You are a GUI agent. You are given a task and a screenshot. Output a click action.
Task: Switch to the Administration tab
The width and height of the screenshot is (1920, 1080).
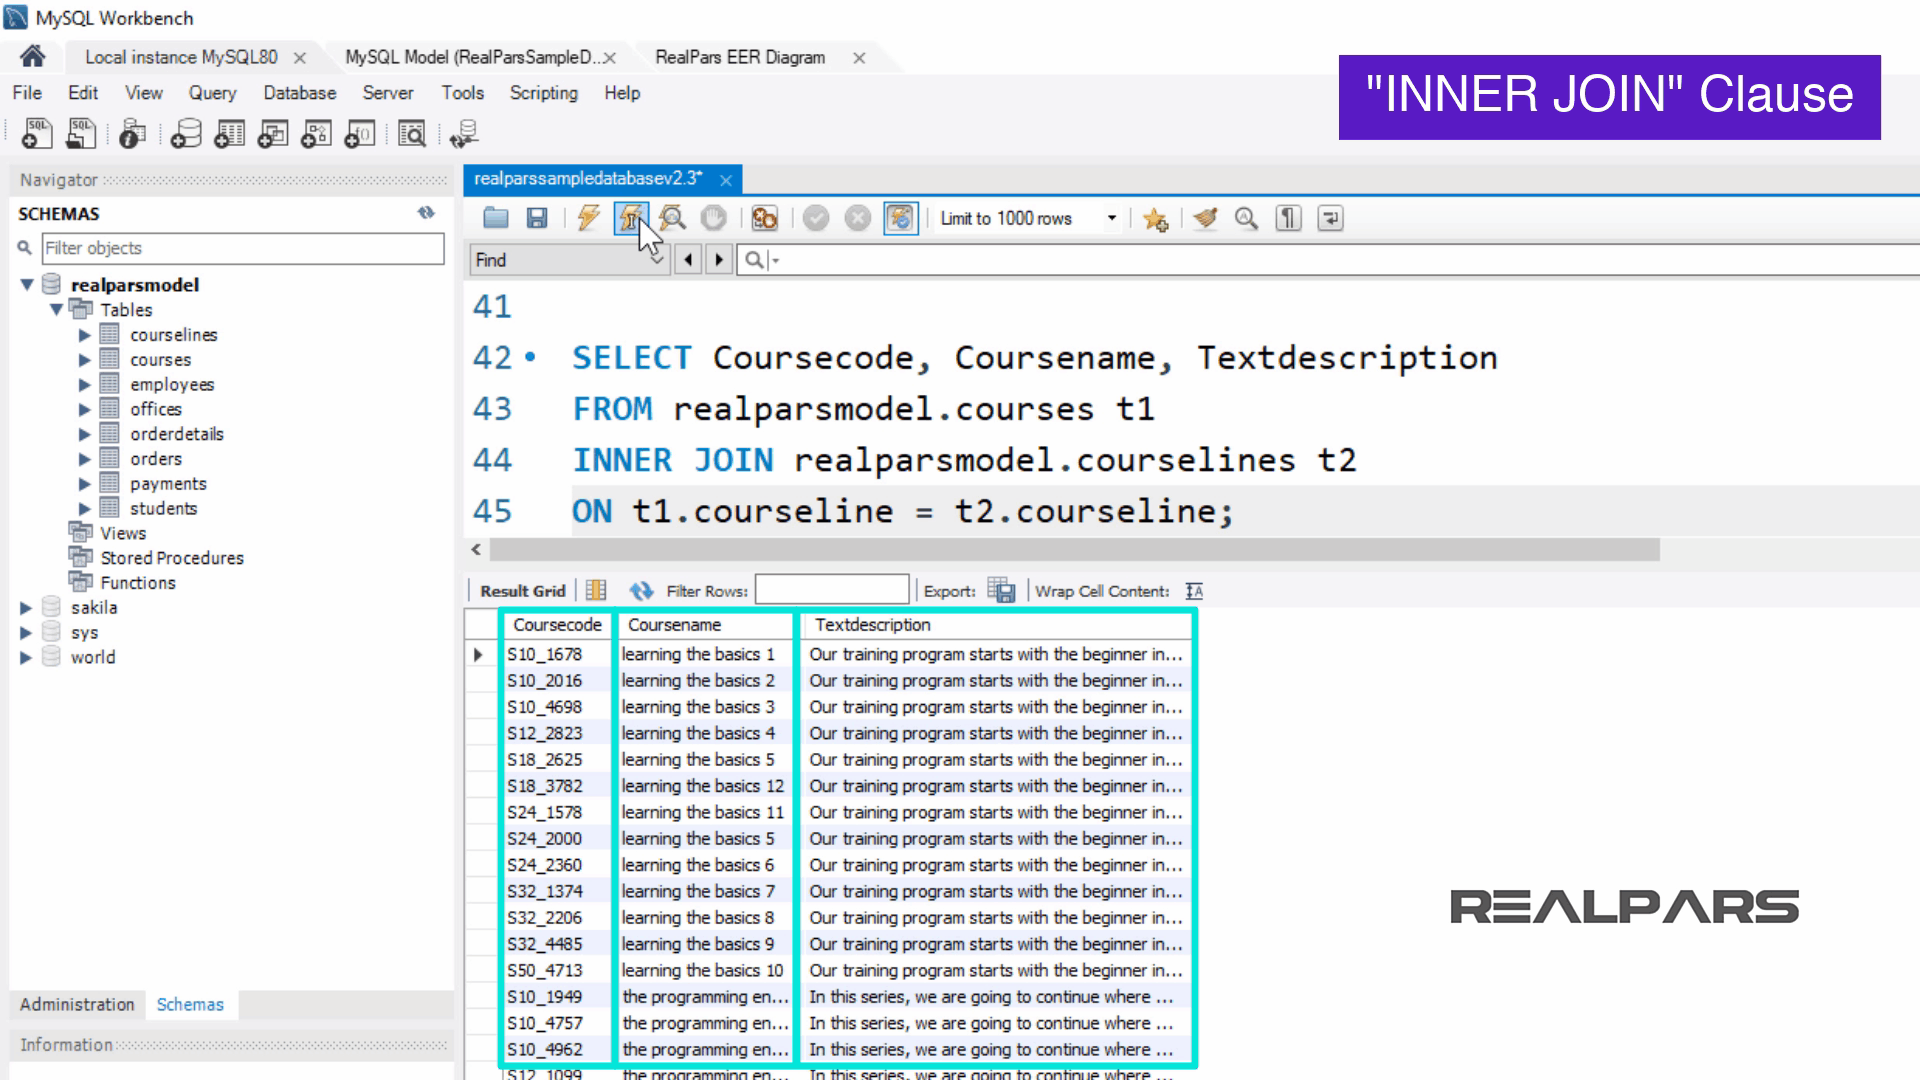click(x=77, y=1004)
